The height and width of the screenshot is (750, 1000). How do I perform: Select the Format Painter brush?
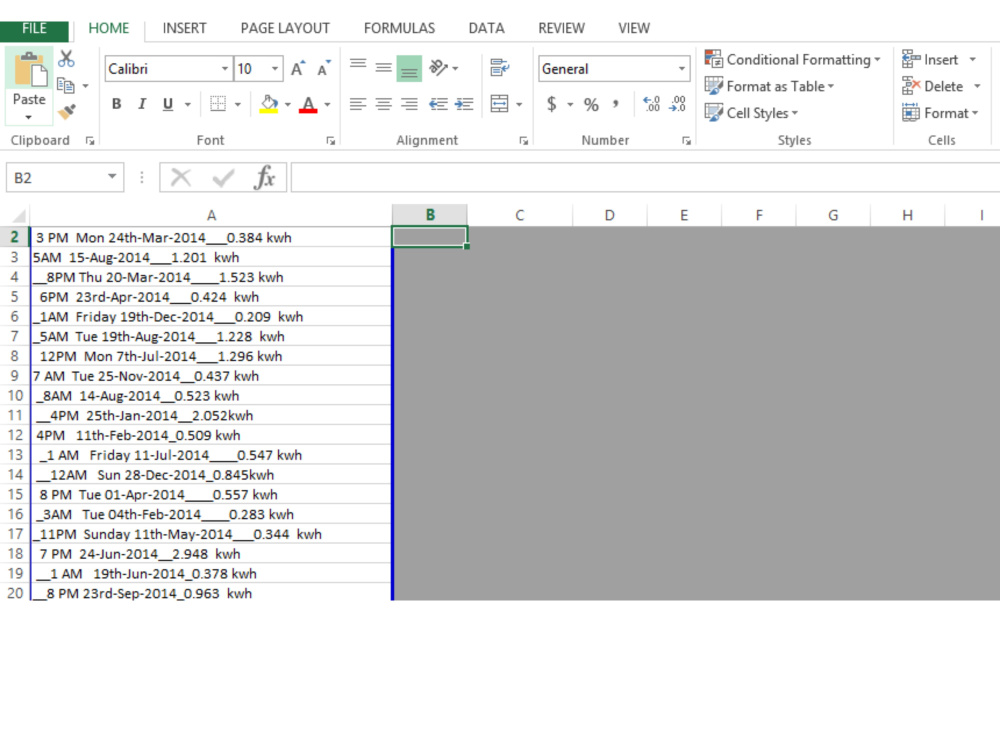pyautogui.click(x=66, y=112)
